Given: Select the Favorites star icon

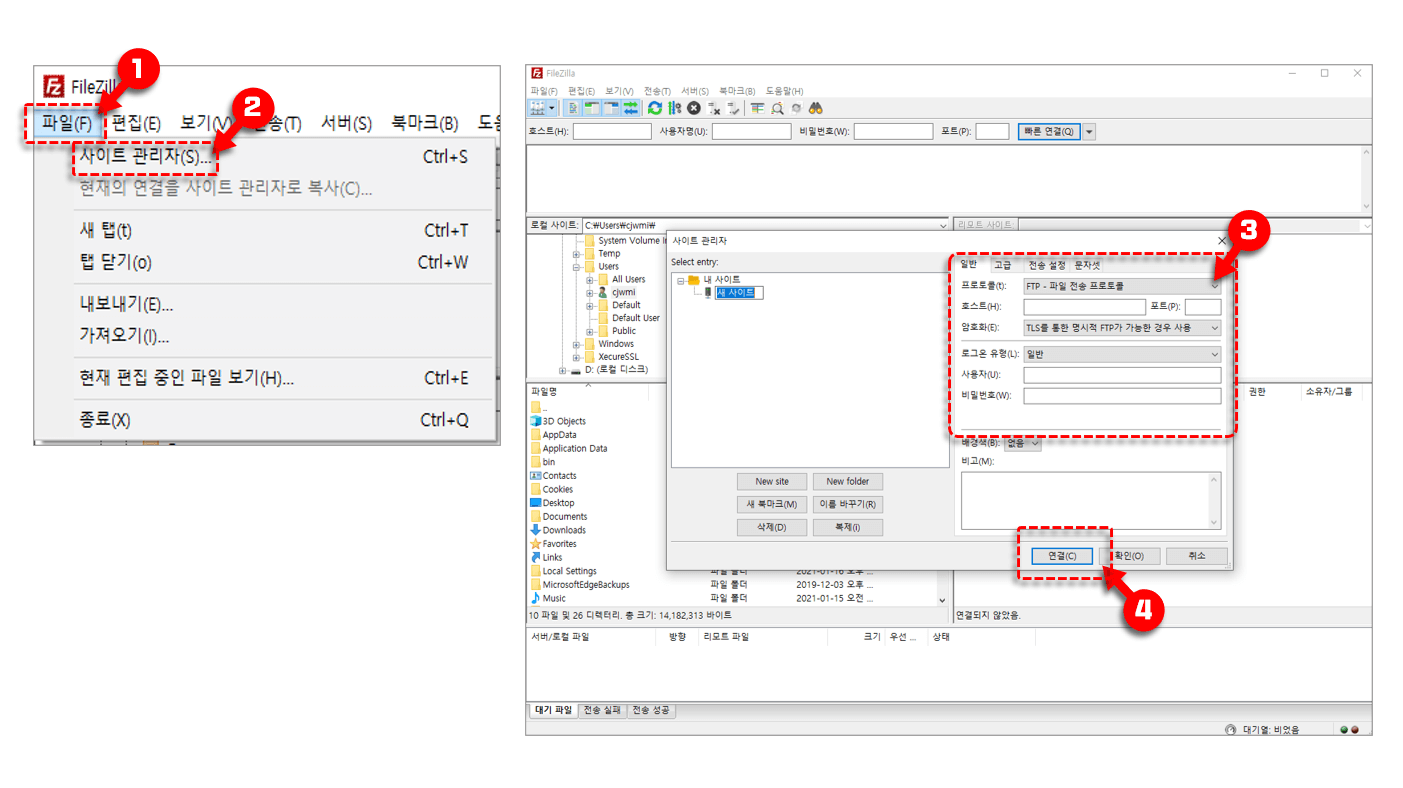Looking at the screenshot, I should 536,544.
